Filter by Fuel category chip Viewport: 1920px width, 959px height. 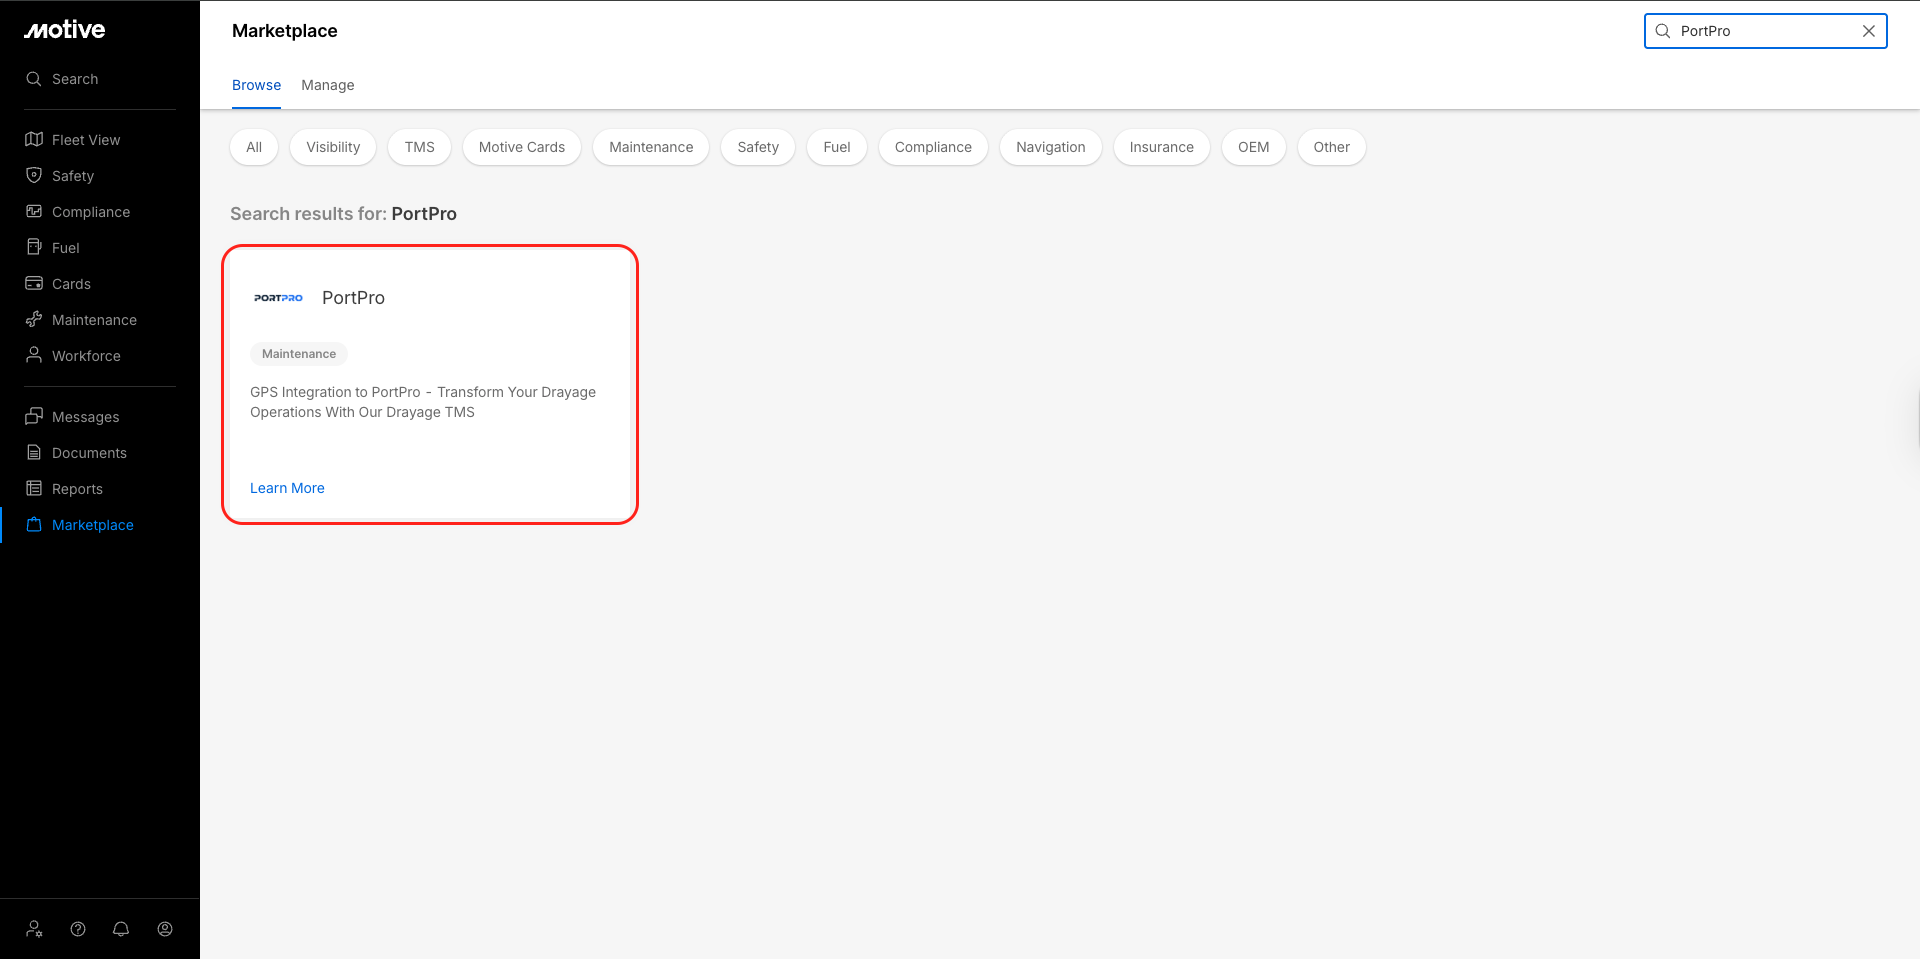837,147
